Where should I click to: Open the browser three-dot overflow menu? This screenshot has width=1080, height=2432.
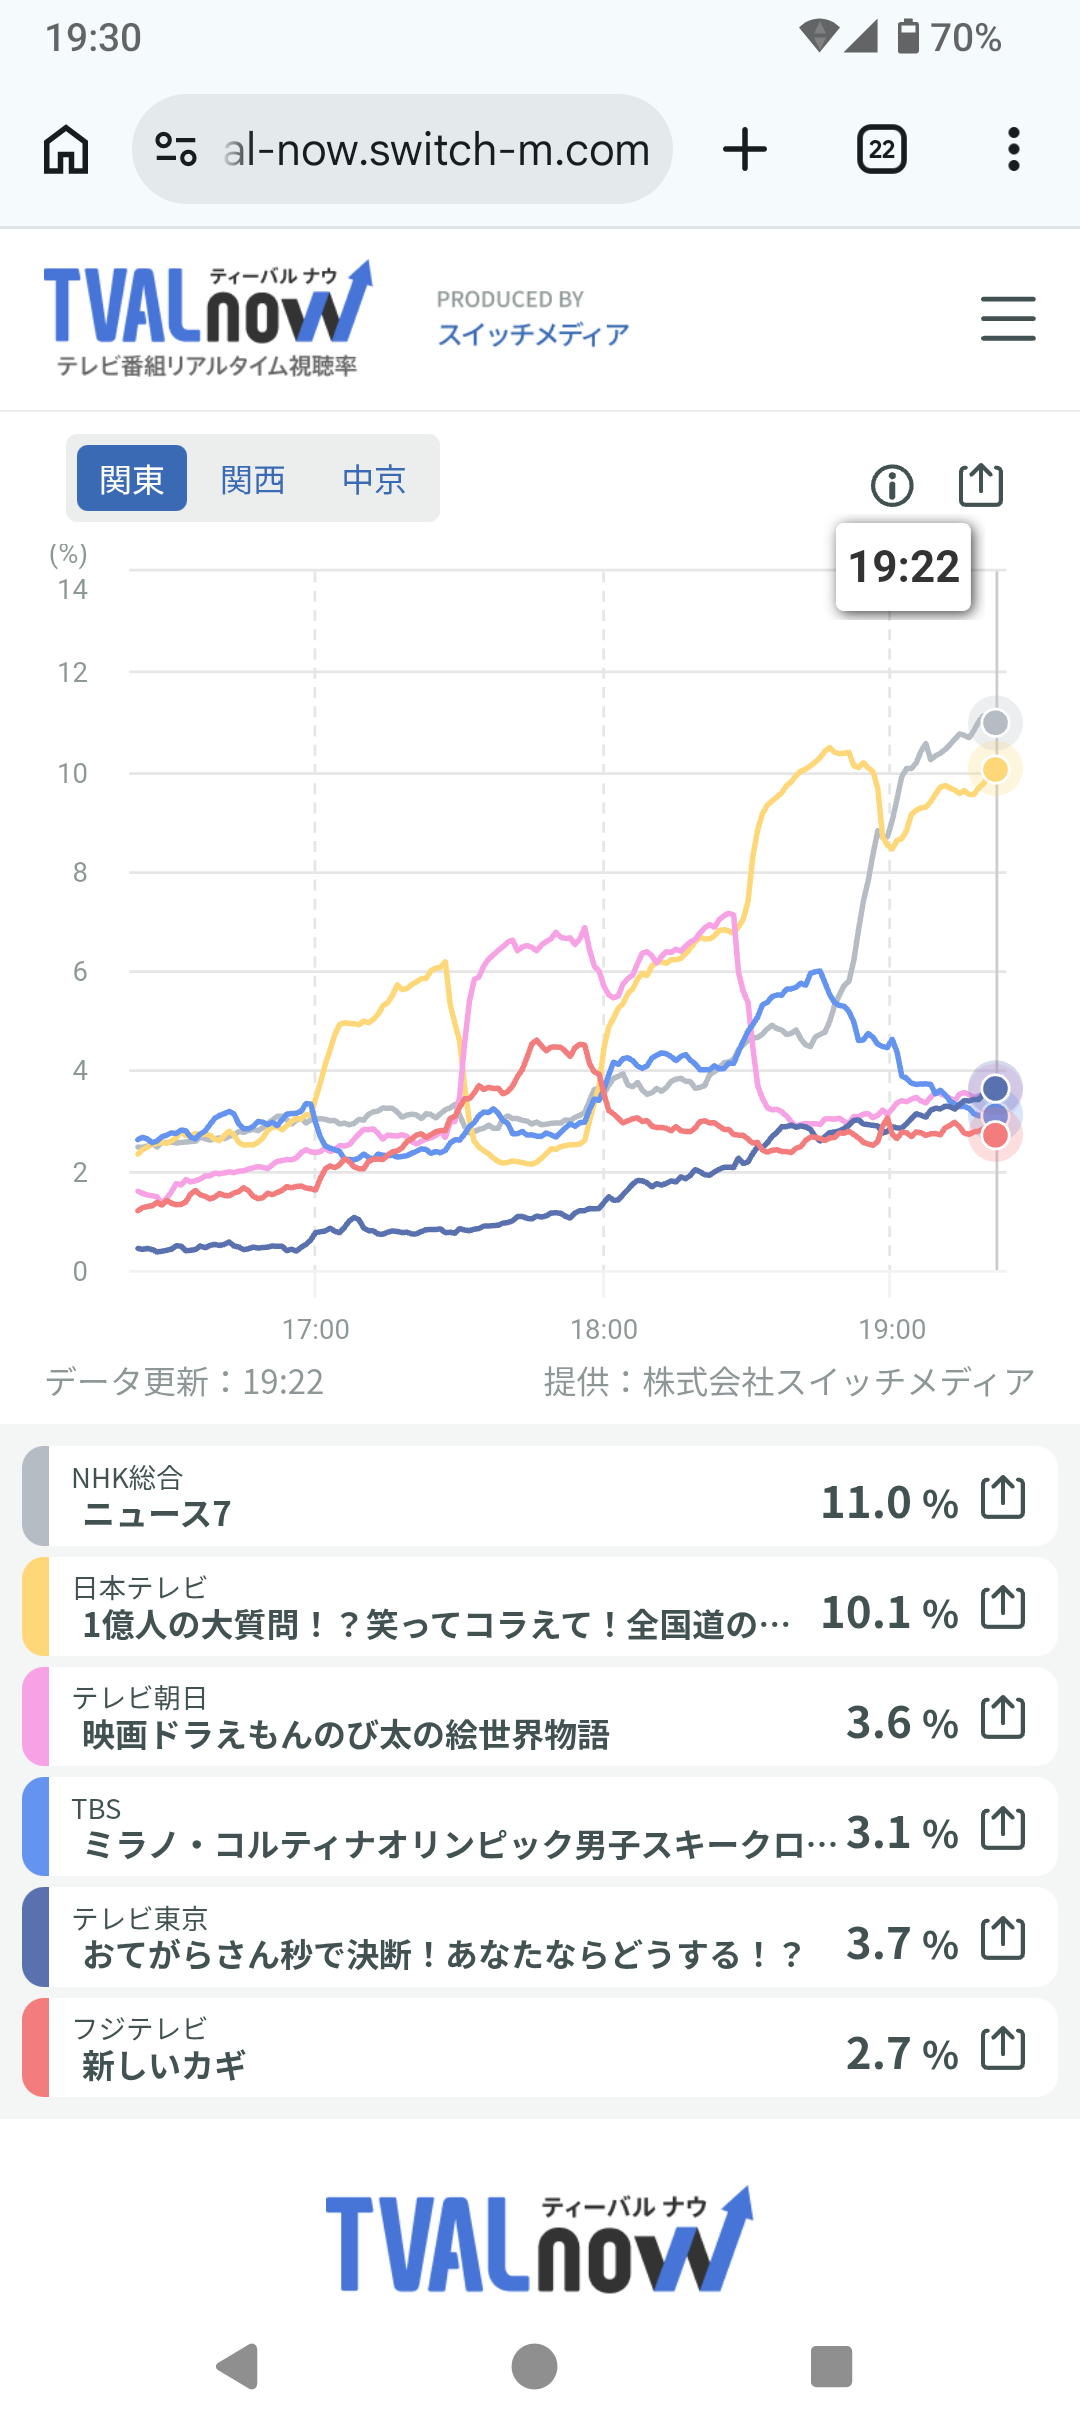[1013, 150]
